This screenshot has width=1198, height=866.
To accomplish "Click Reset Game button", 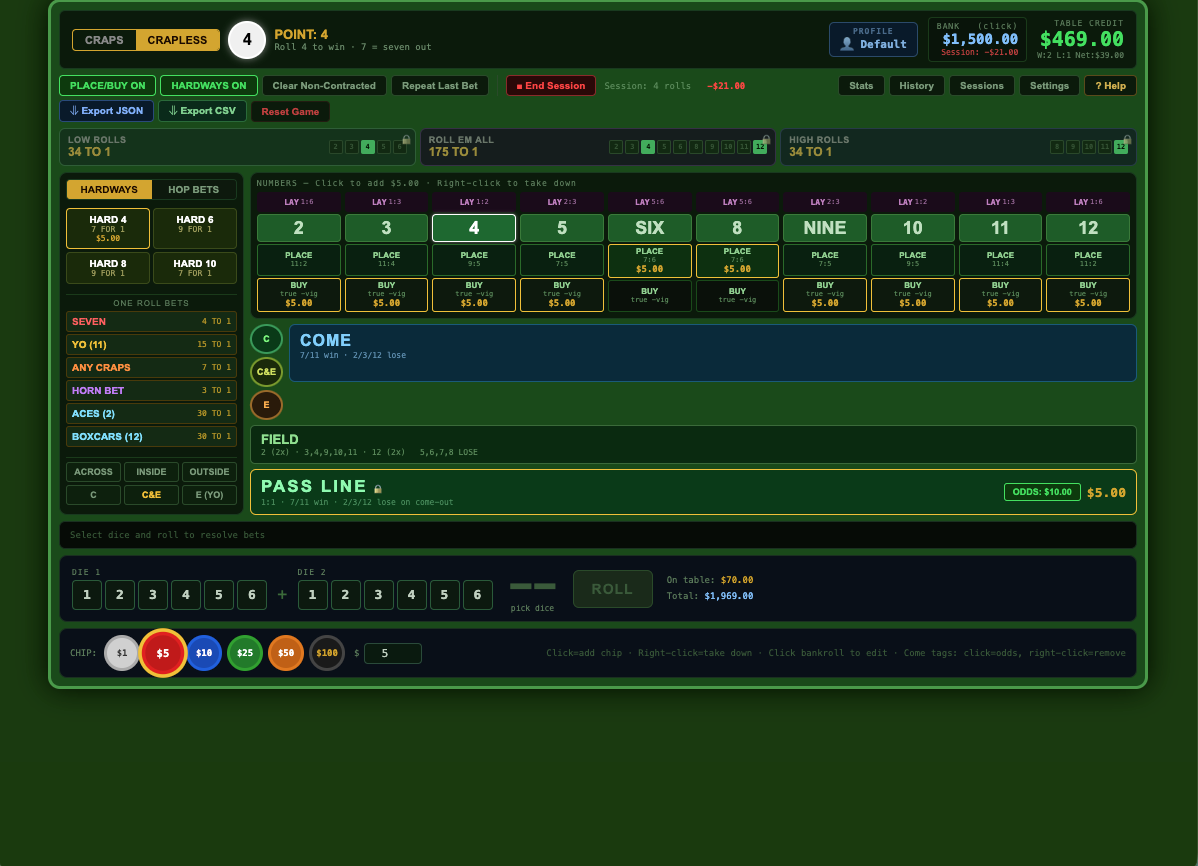I will point(290,112).
